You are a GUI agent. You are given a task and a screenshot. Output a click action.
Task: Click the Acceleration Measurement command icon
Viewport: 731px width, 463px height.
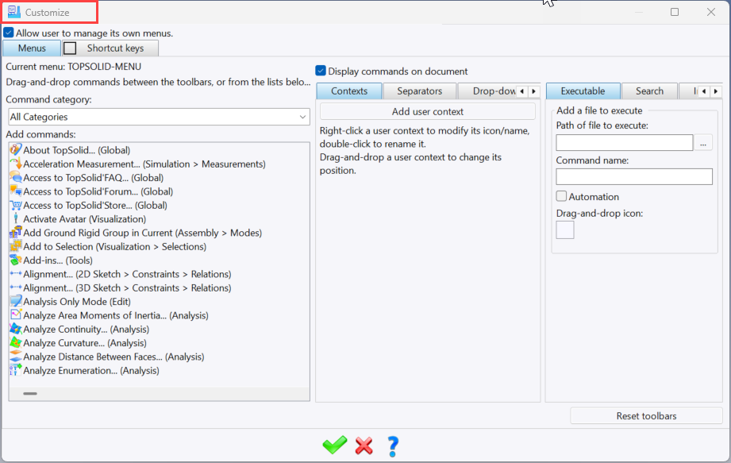(x=16, y=164)
